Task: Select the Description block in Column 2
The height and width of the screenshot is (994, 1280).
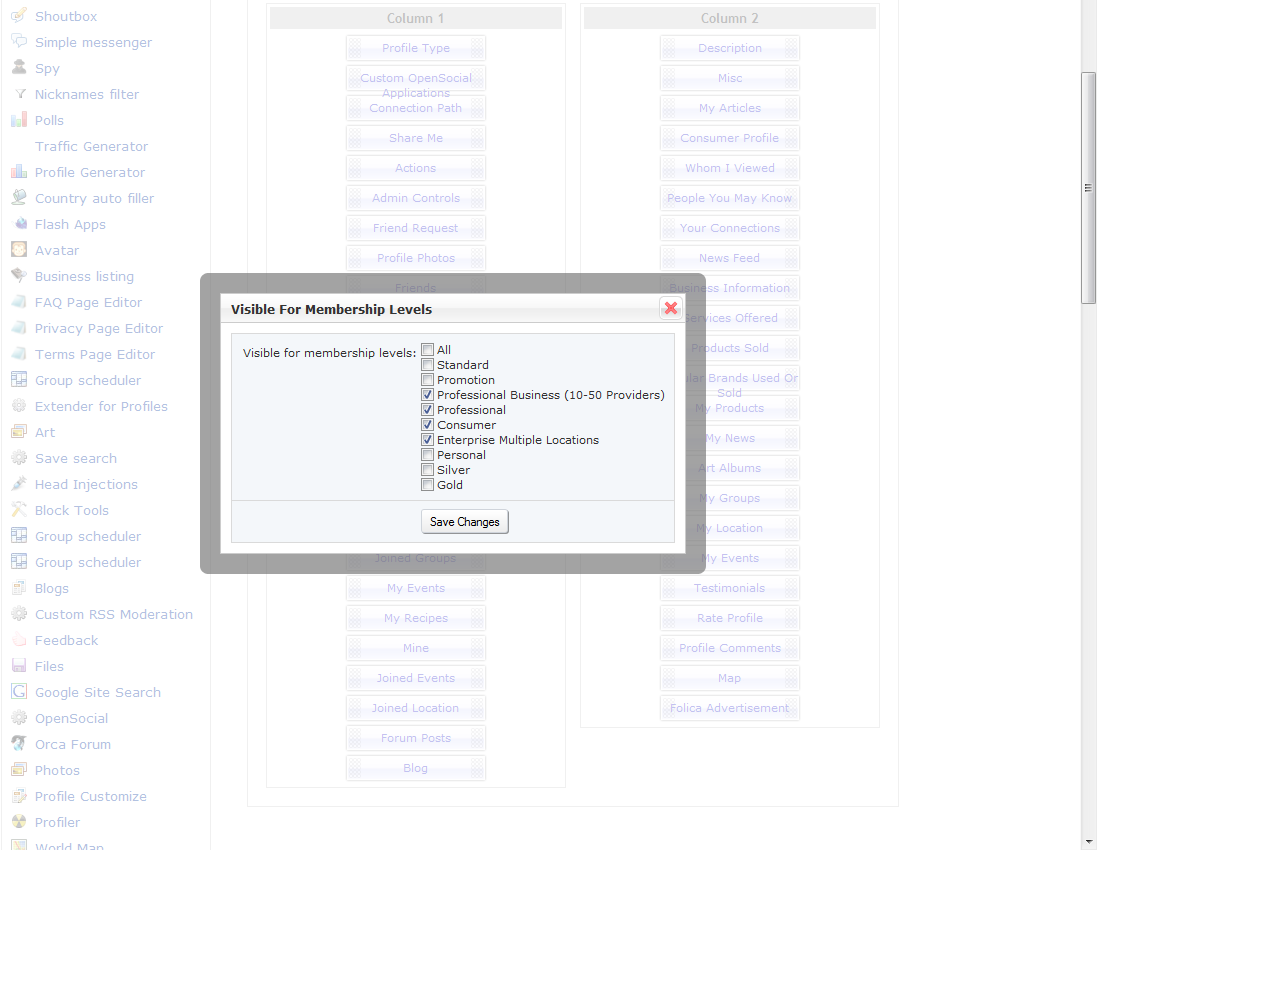Action: 730,48
